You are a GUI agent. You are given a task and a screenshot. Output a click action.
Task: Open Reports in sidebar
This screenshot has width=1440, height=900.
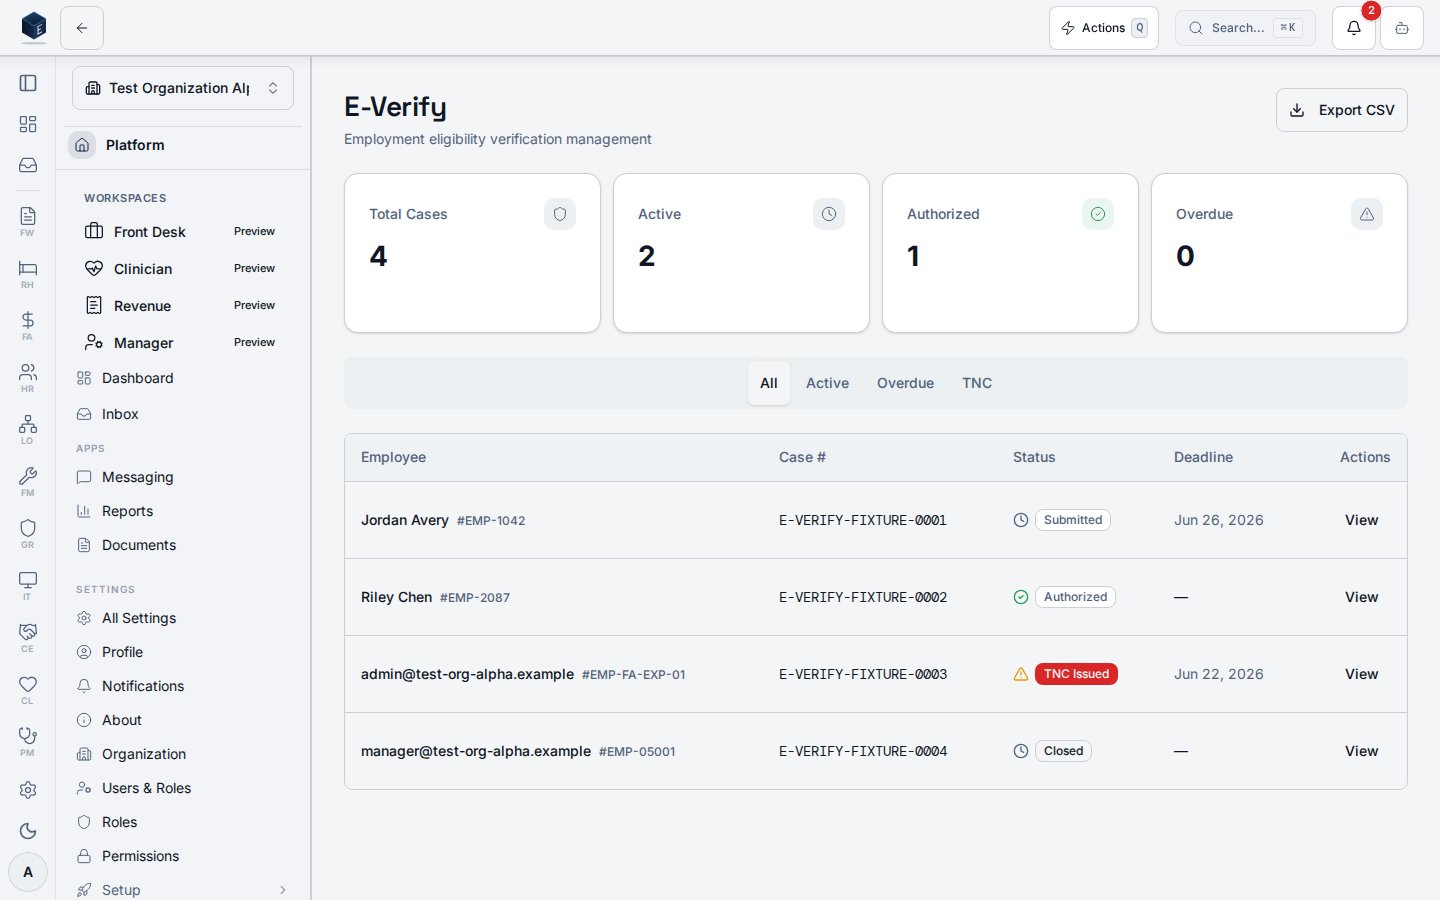pos(183,511)
